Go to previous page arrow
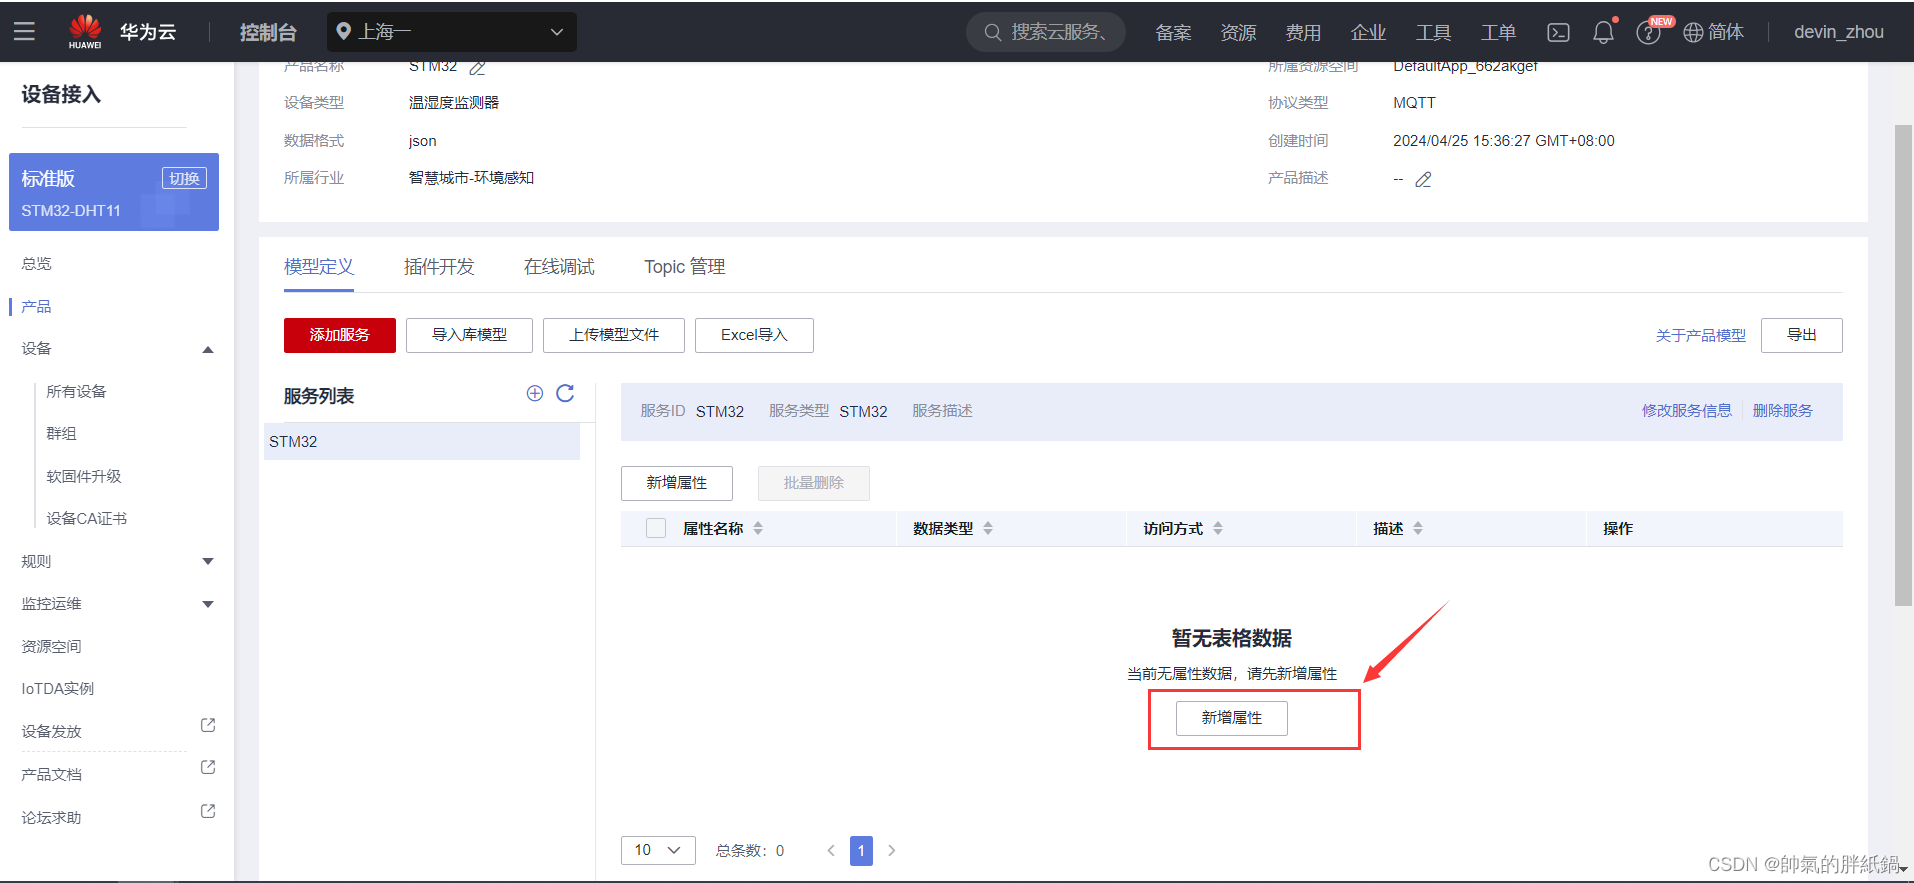1914x883 pixels. coord(831,851)
